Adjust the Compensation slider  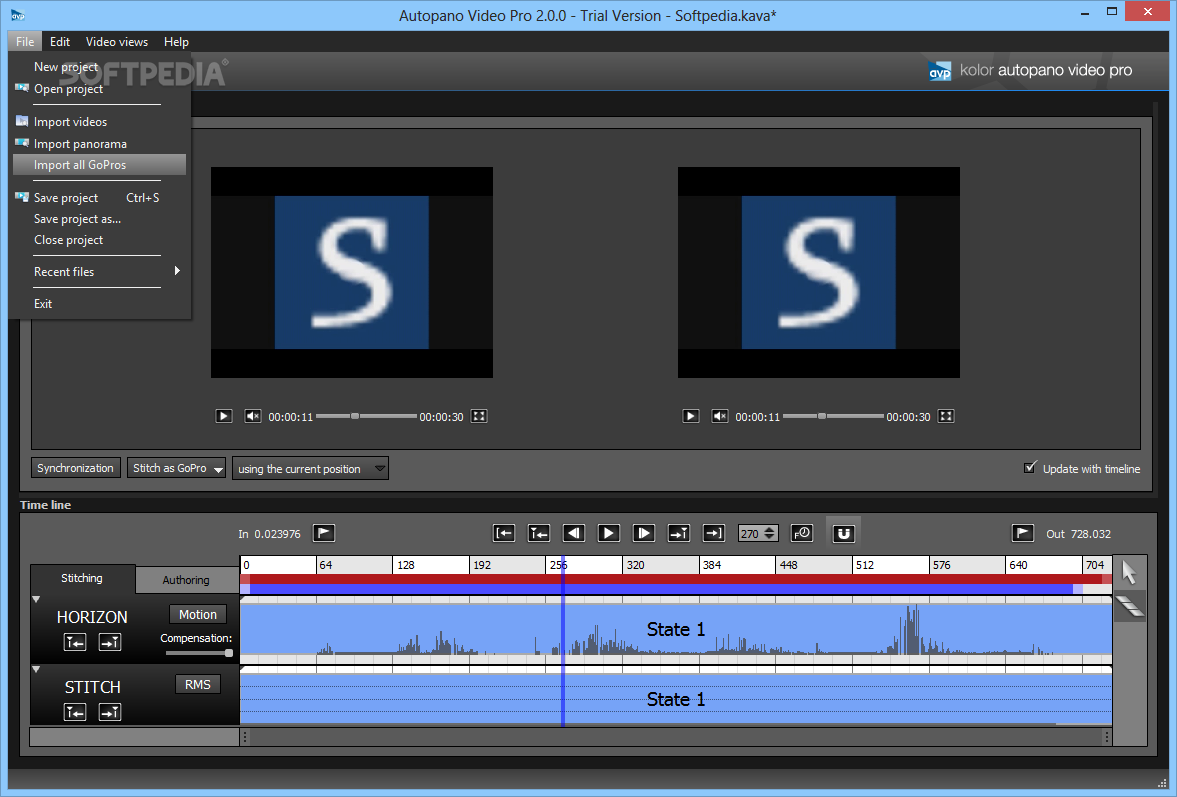199,653
